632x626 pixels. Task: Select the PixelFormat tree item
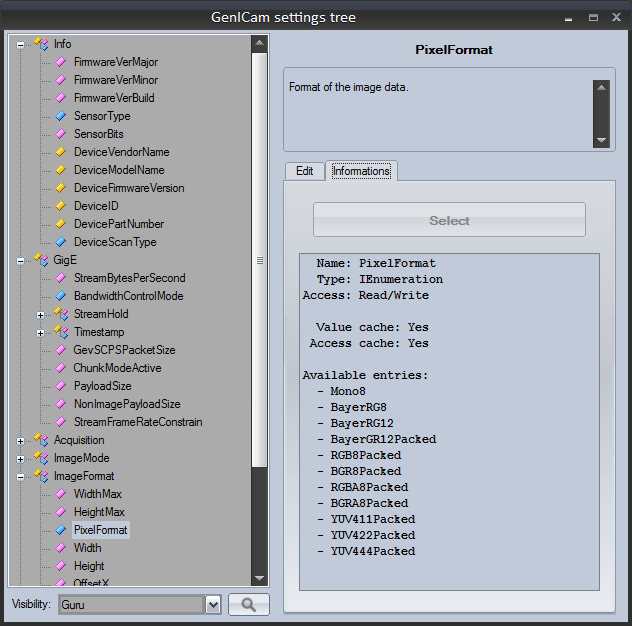pos(100,530)
